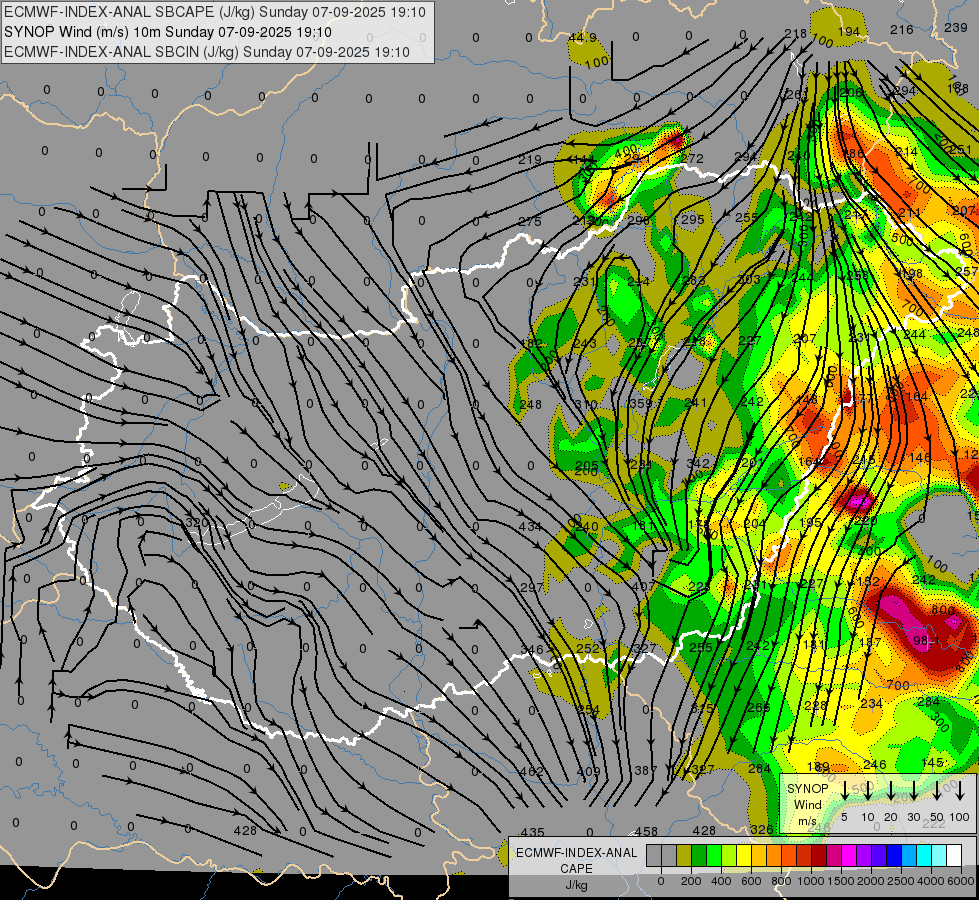Click the map value '359'

tap(640, 403)
